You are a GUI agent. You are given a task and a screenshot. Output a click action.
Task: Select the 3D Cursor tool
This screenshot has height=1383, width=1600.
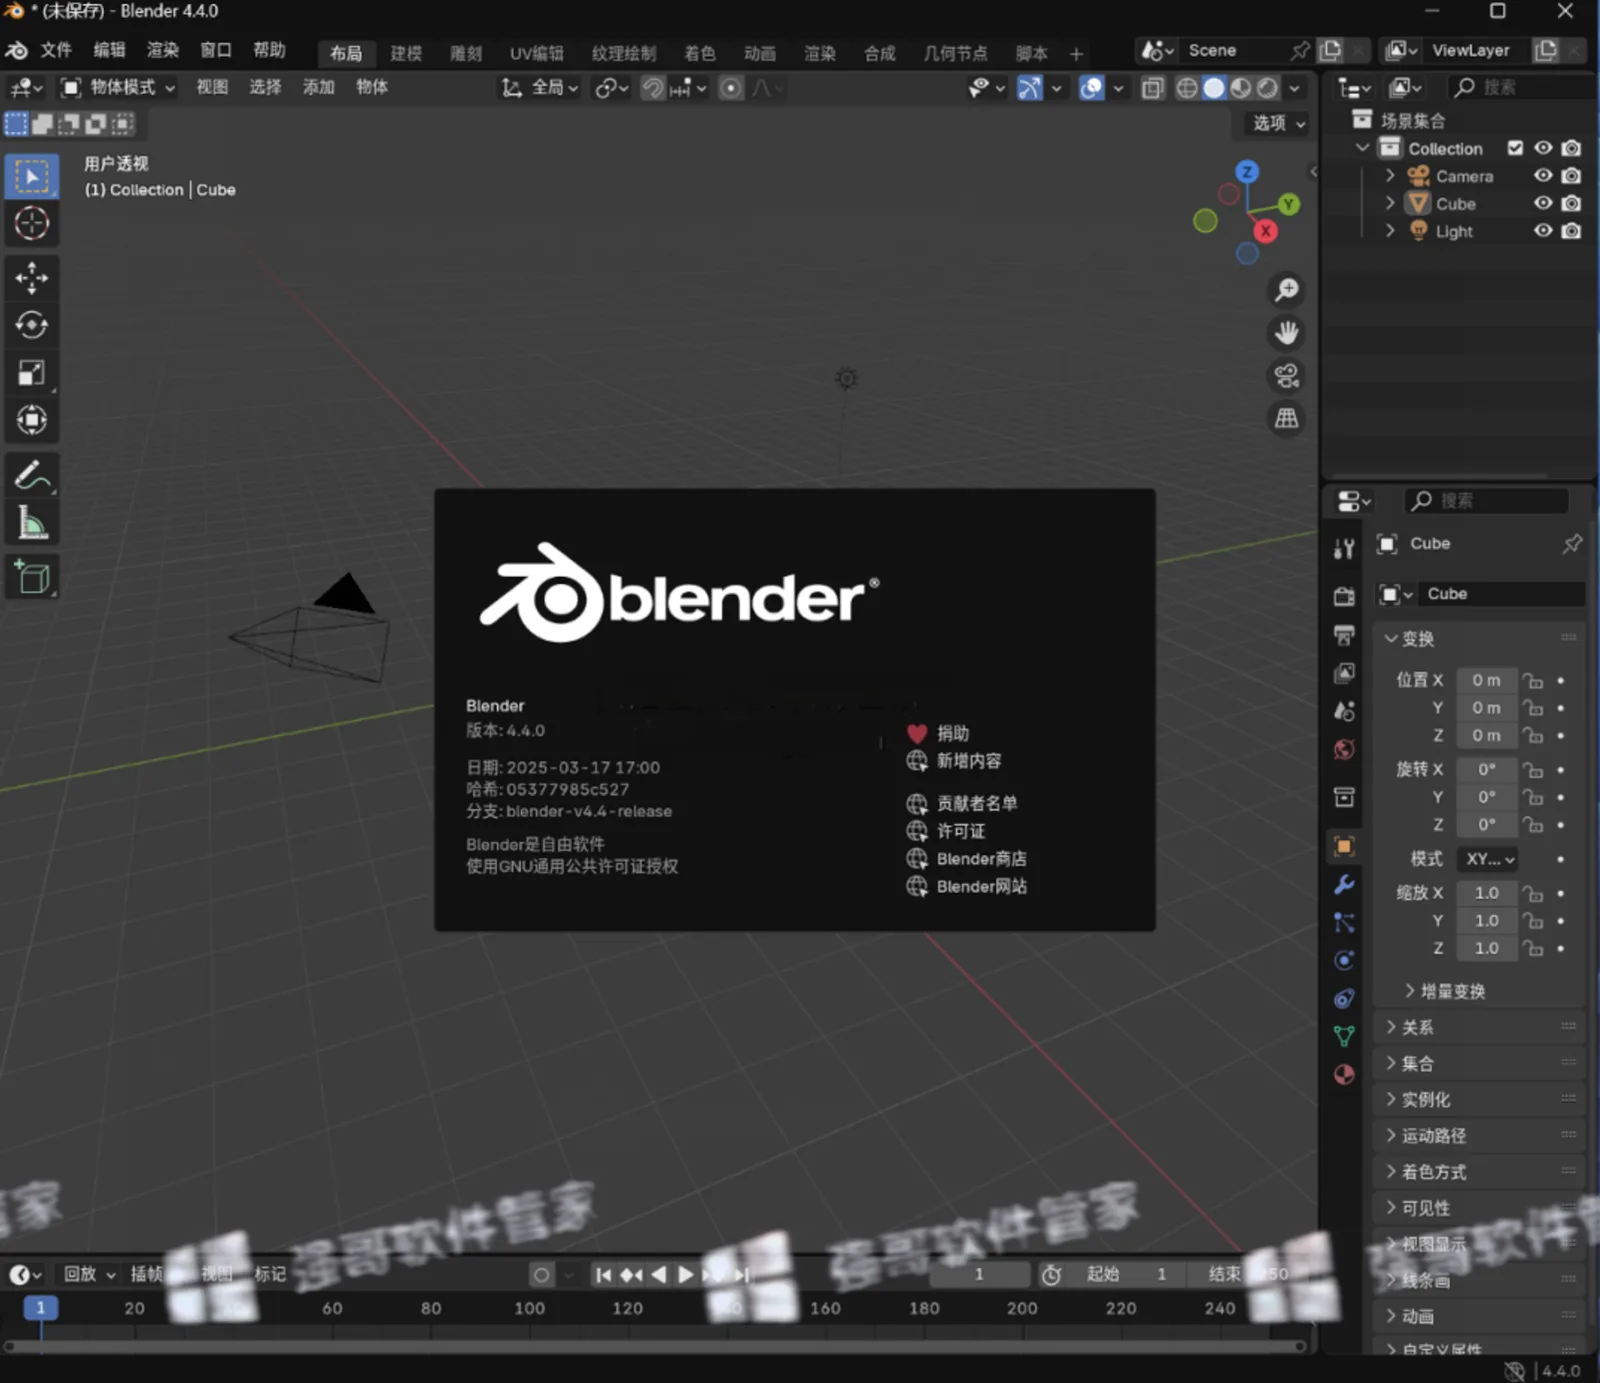click(x=32, y=223)
